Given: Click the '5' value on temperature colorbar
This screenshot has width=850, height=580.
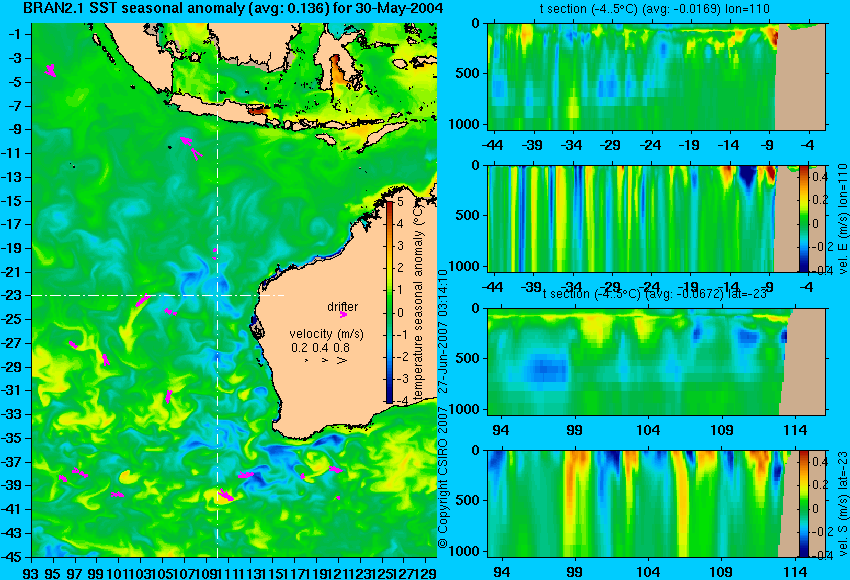Looking at the screenshot, I should pyautogui.click(x=400, y=202).
